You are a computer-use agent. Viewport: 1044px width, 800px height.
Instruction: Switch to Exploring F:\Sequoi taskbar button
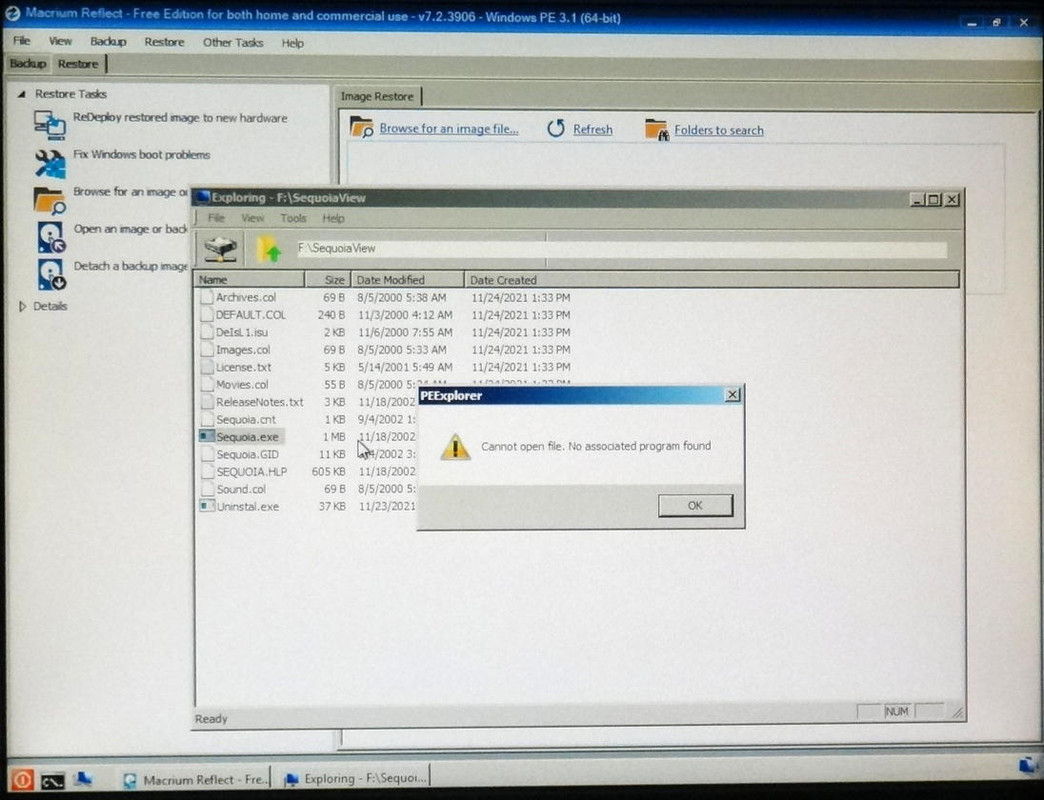pos(355,778)
